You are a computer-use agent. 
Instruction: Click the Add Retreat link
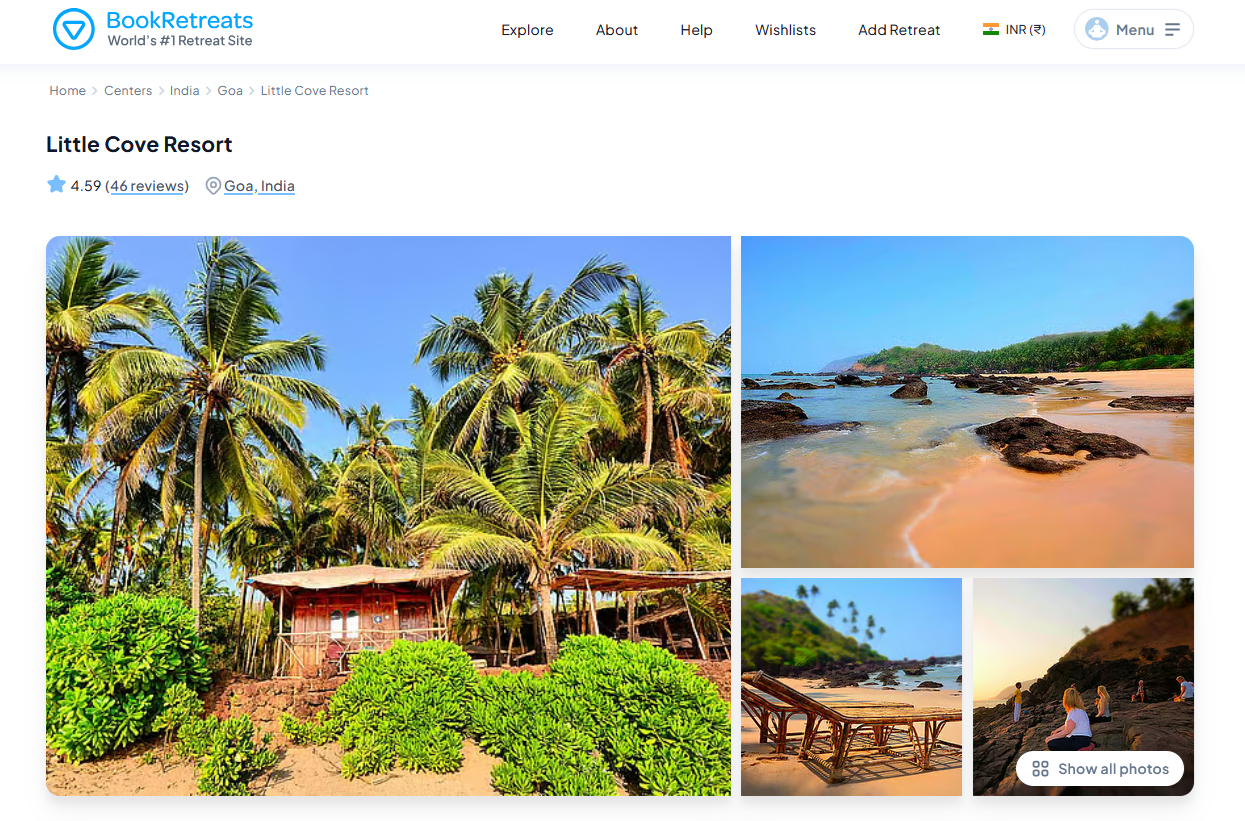pos(899,30)
